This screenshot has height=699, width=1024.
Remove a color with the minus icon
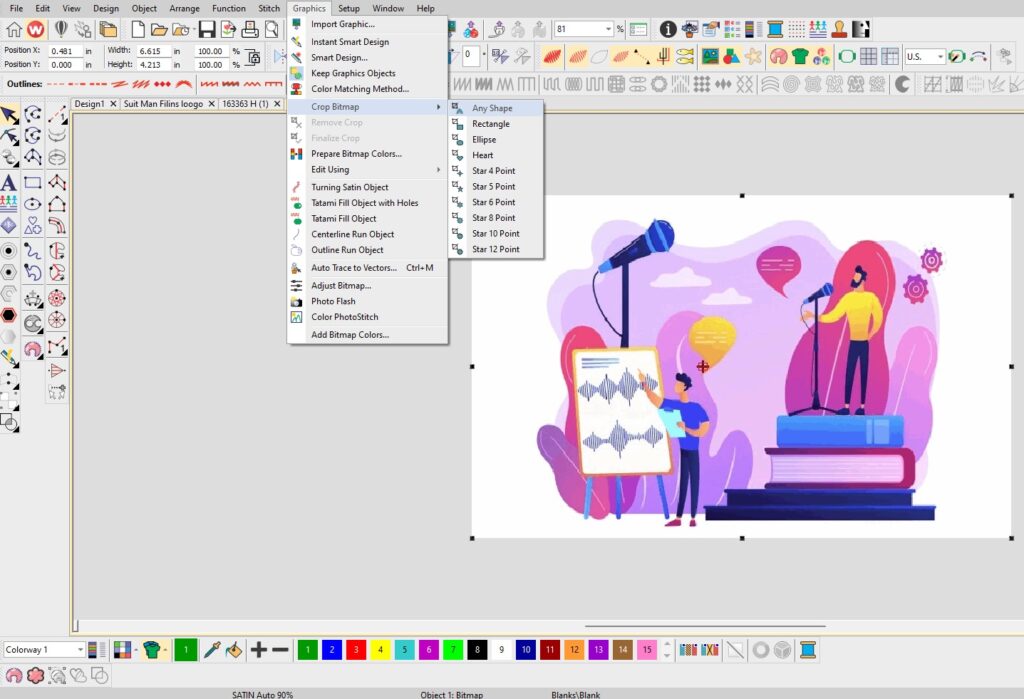(x=280, y=649)
